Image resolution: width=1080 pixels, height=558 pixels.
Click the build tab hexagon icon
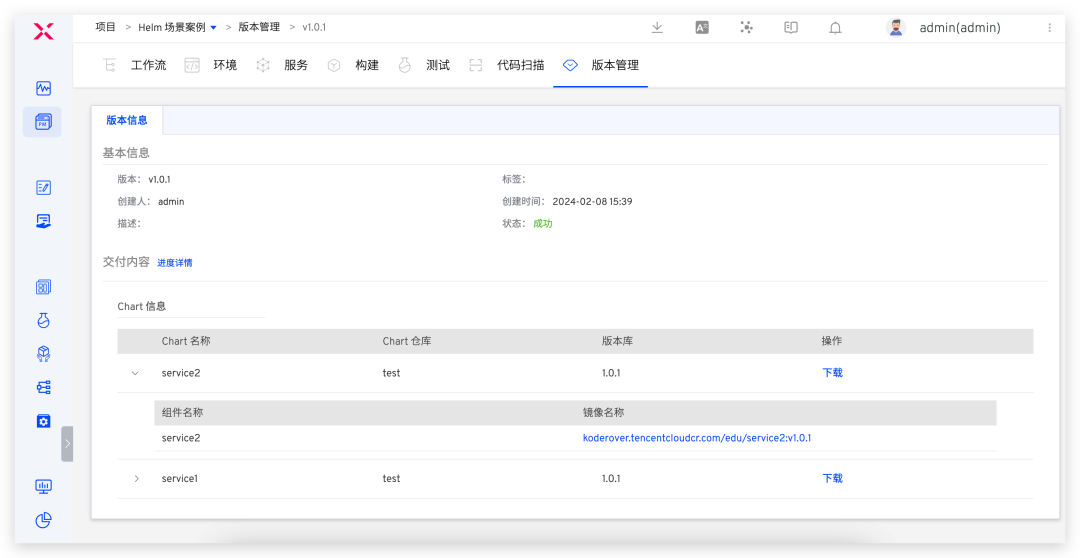334,65
